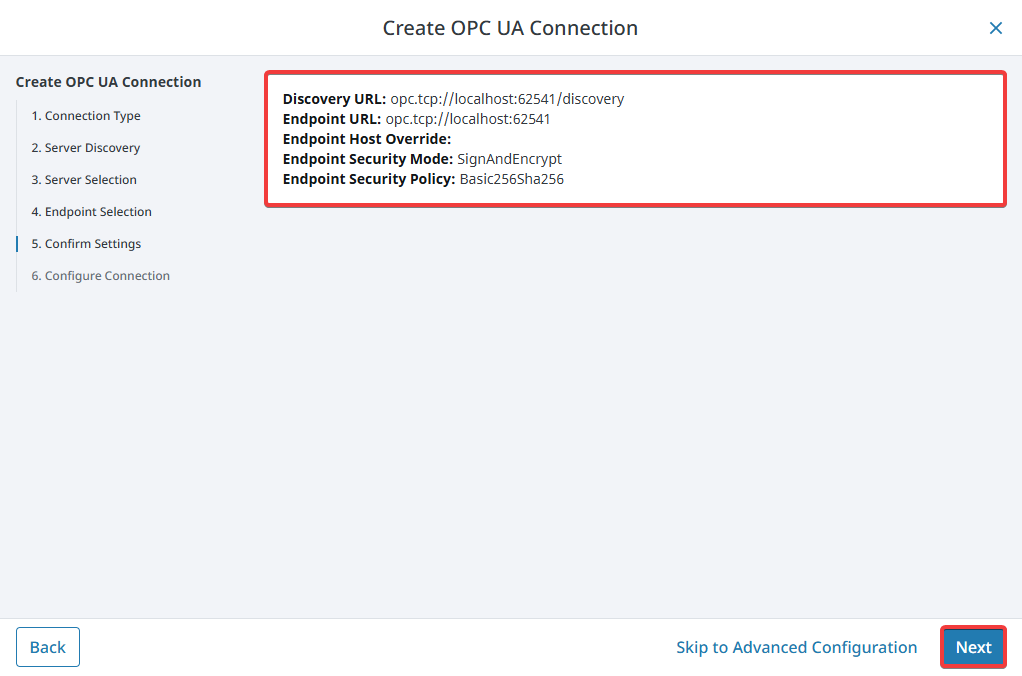Click the Basic256Sha256 security policy value
The height and width of the screenshot is (676, 1022).
512,179
